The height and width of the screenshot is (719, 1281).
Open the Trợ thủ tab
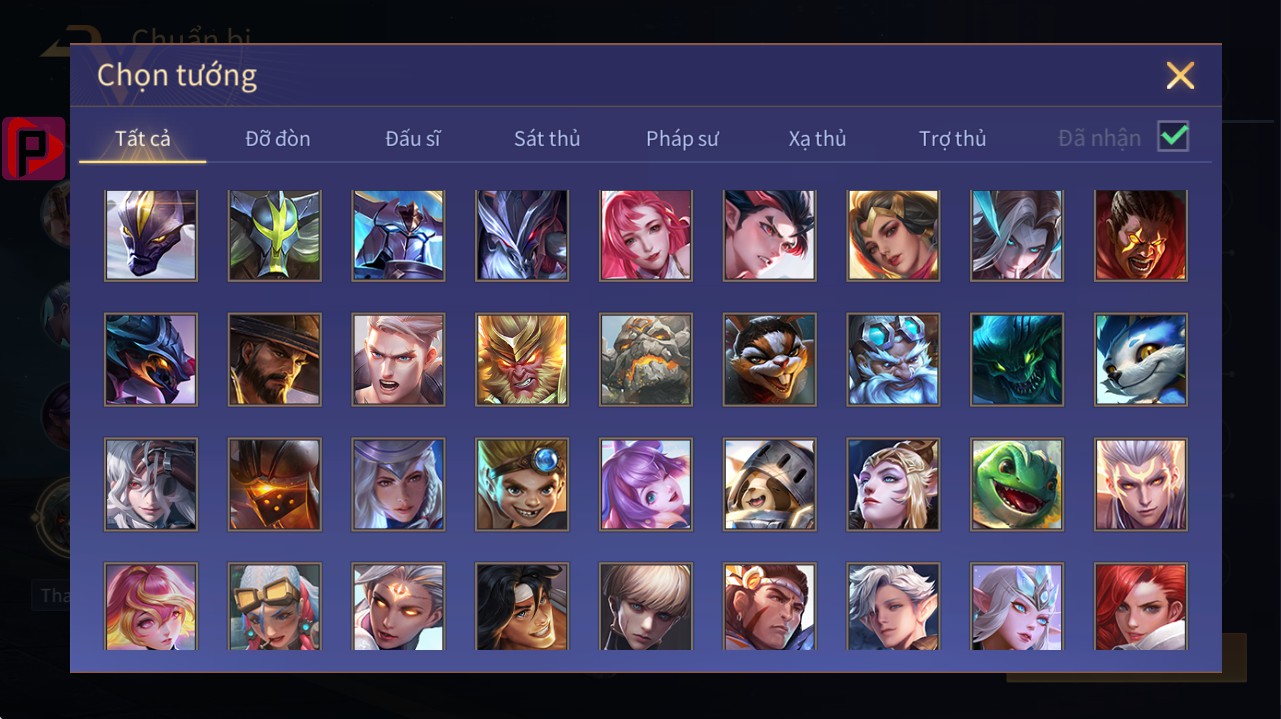point(952,138)
